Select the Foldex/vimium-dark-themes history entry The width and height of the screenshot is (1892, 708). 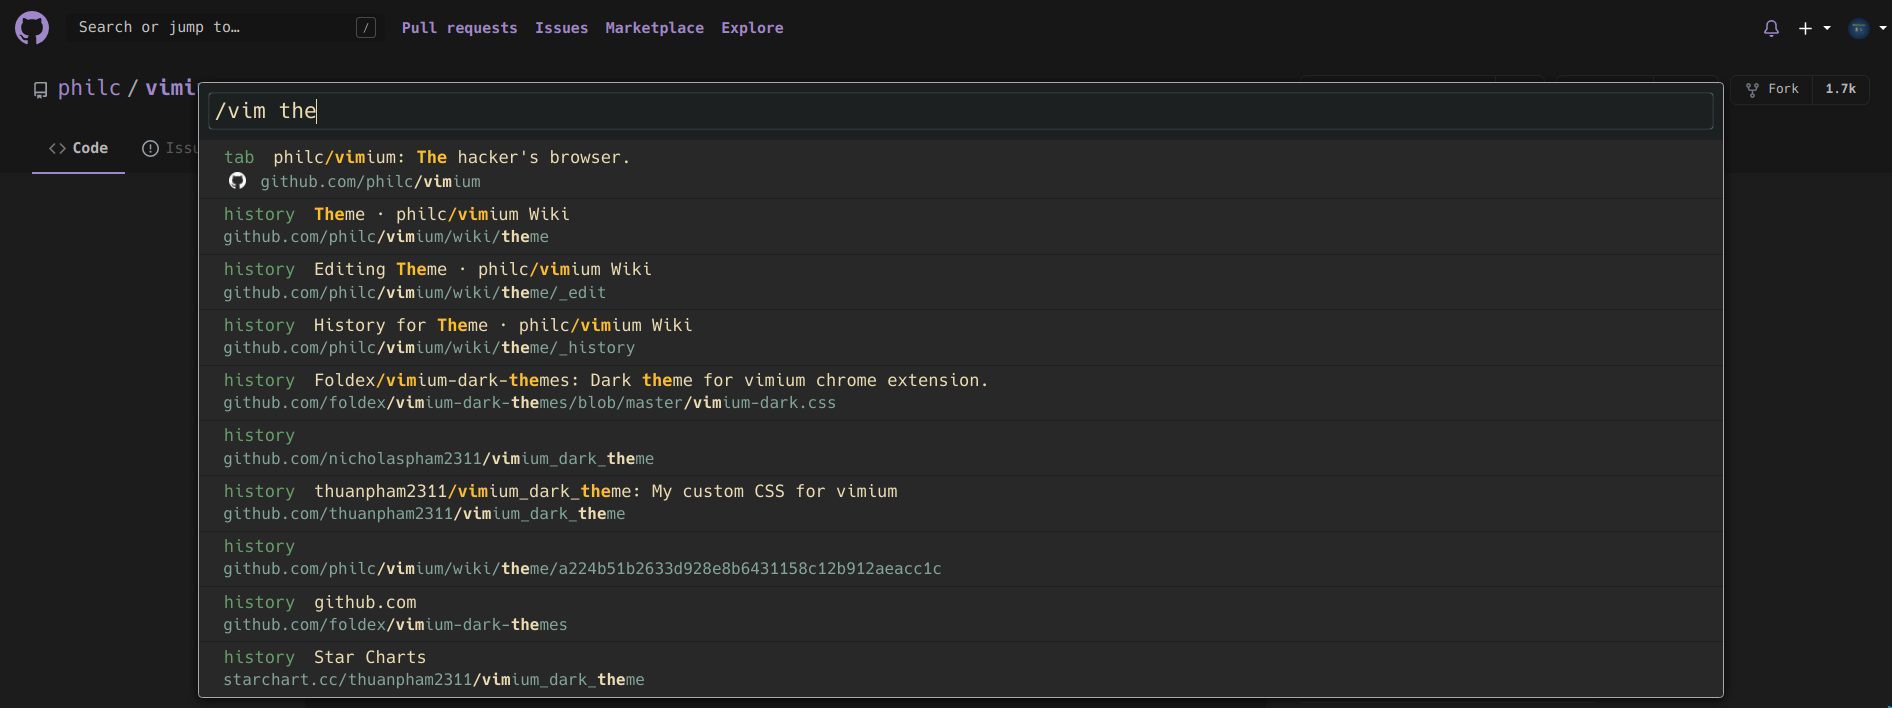(x=960, y=391)
